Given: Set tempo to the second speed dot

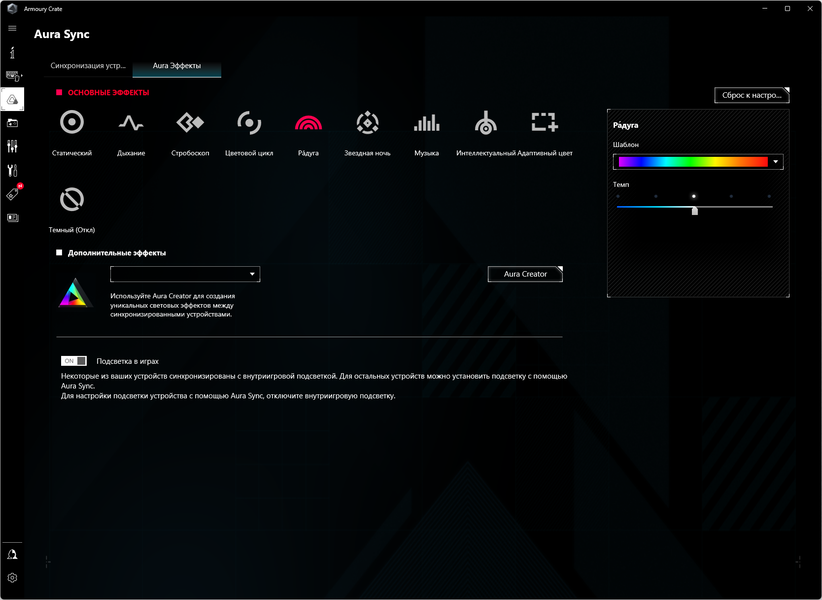Looking at the screenshot, I should [x=656, y=197].
